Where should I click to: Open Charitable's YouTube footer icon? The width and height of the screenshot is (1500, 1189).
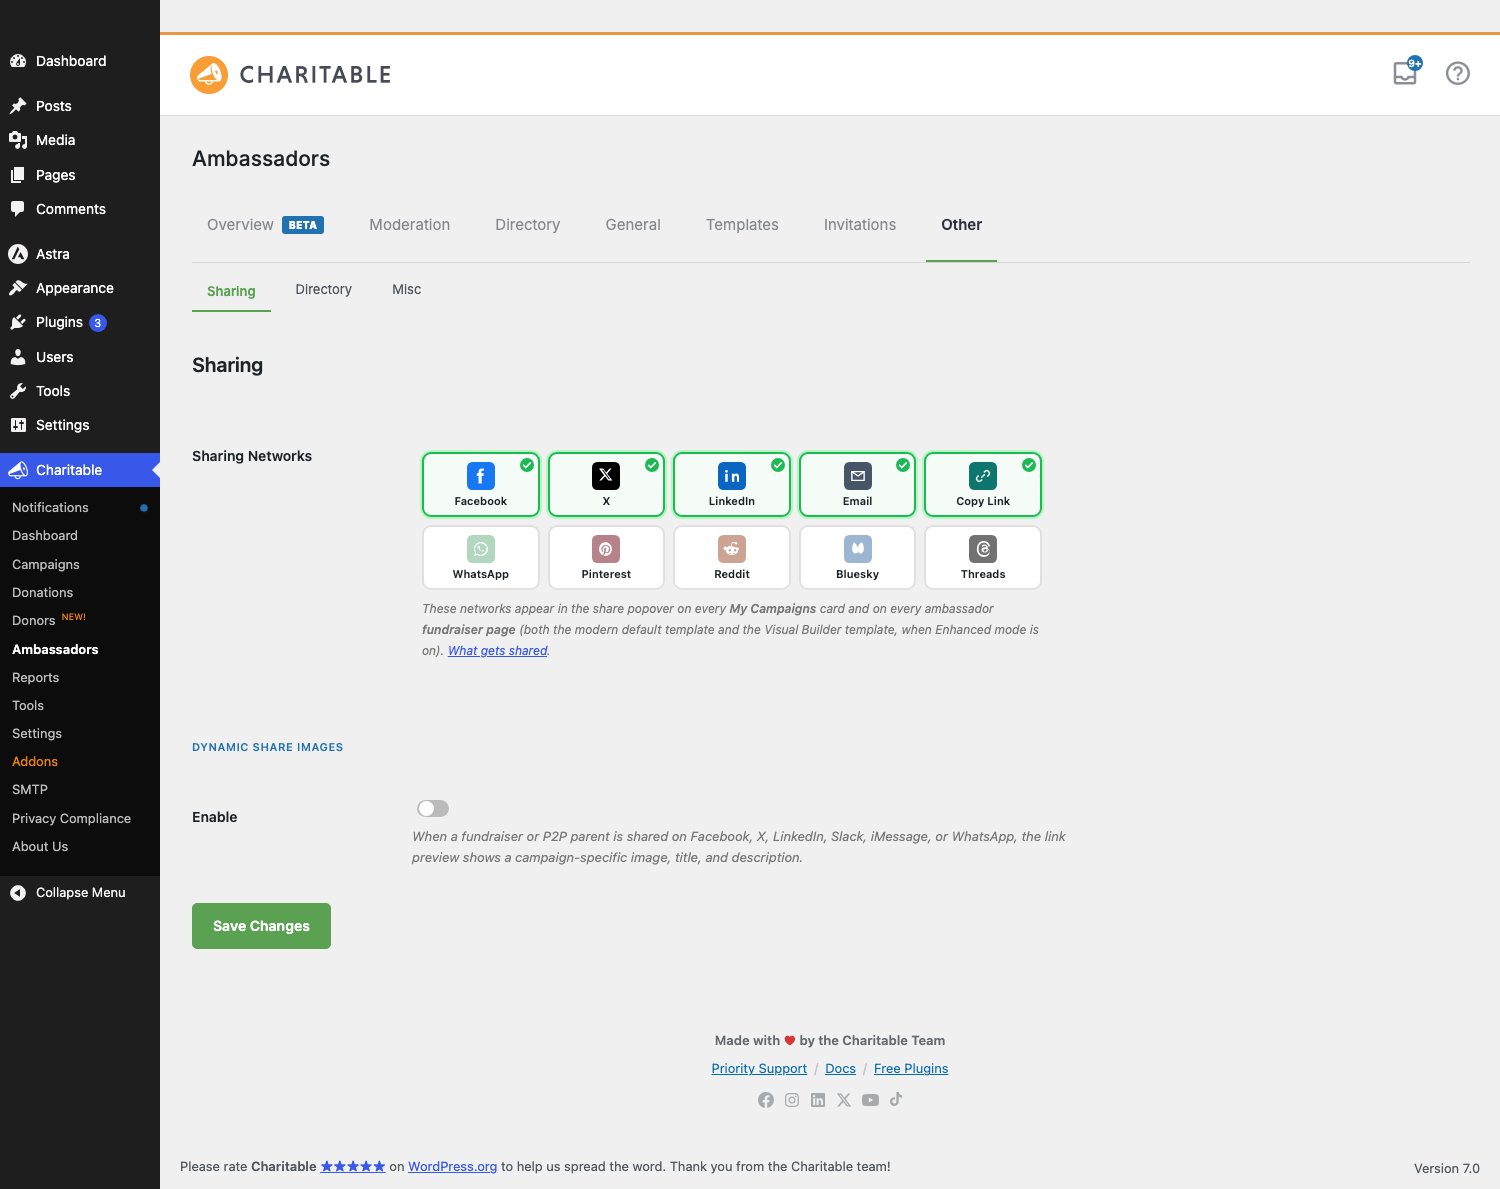[870, 1100]
